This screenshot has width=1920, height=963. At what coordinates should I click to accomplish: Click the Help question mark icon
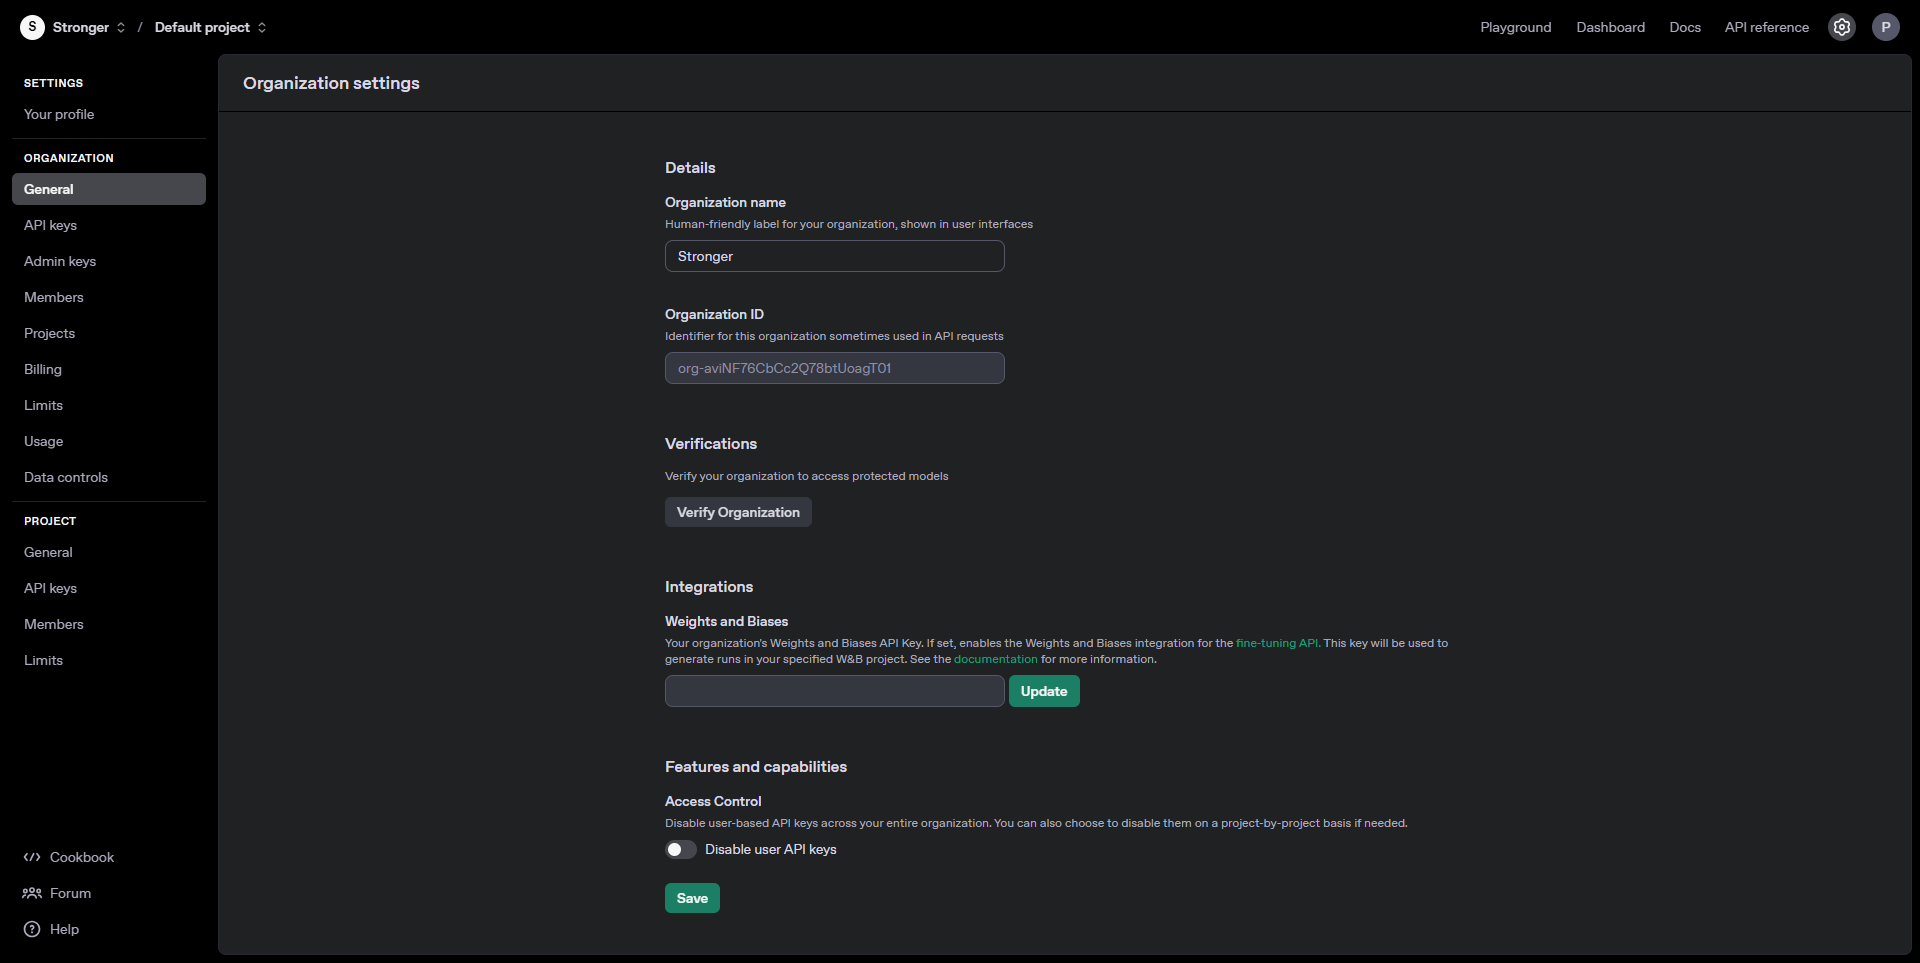[32, 929]
